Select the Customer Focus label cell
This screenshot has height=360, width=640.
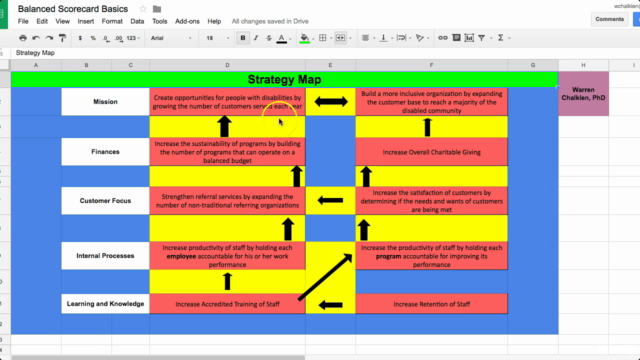tap(105, 201)
